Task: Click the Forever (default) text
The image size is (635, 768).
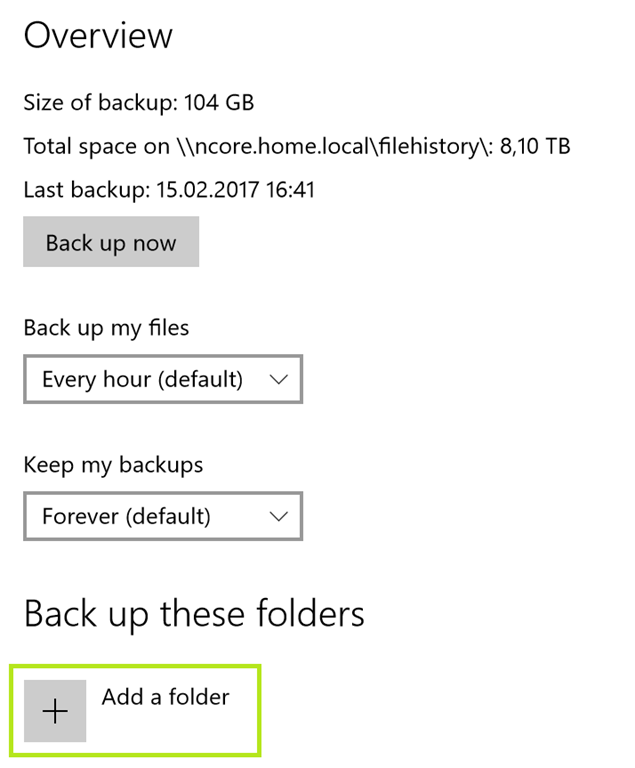Action: [x=126, y=517]
